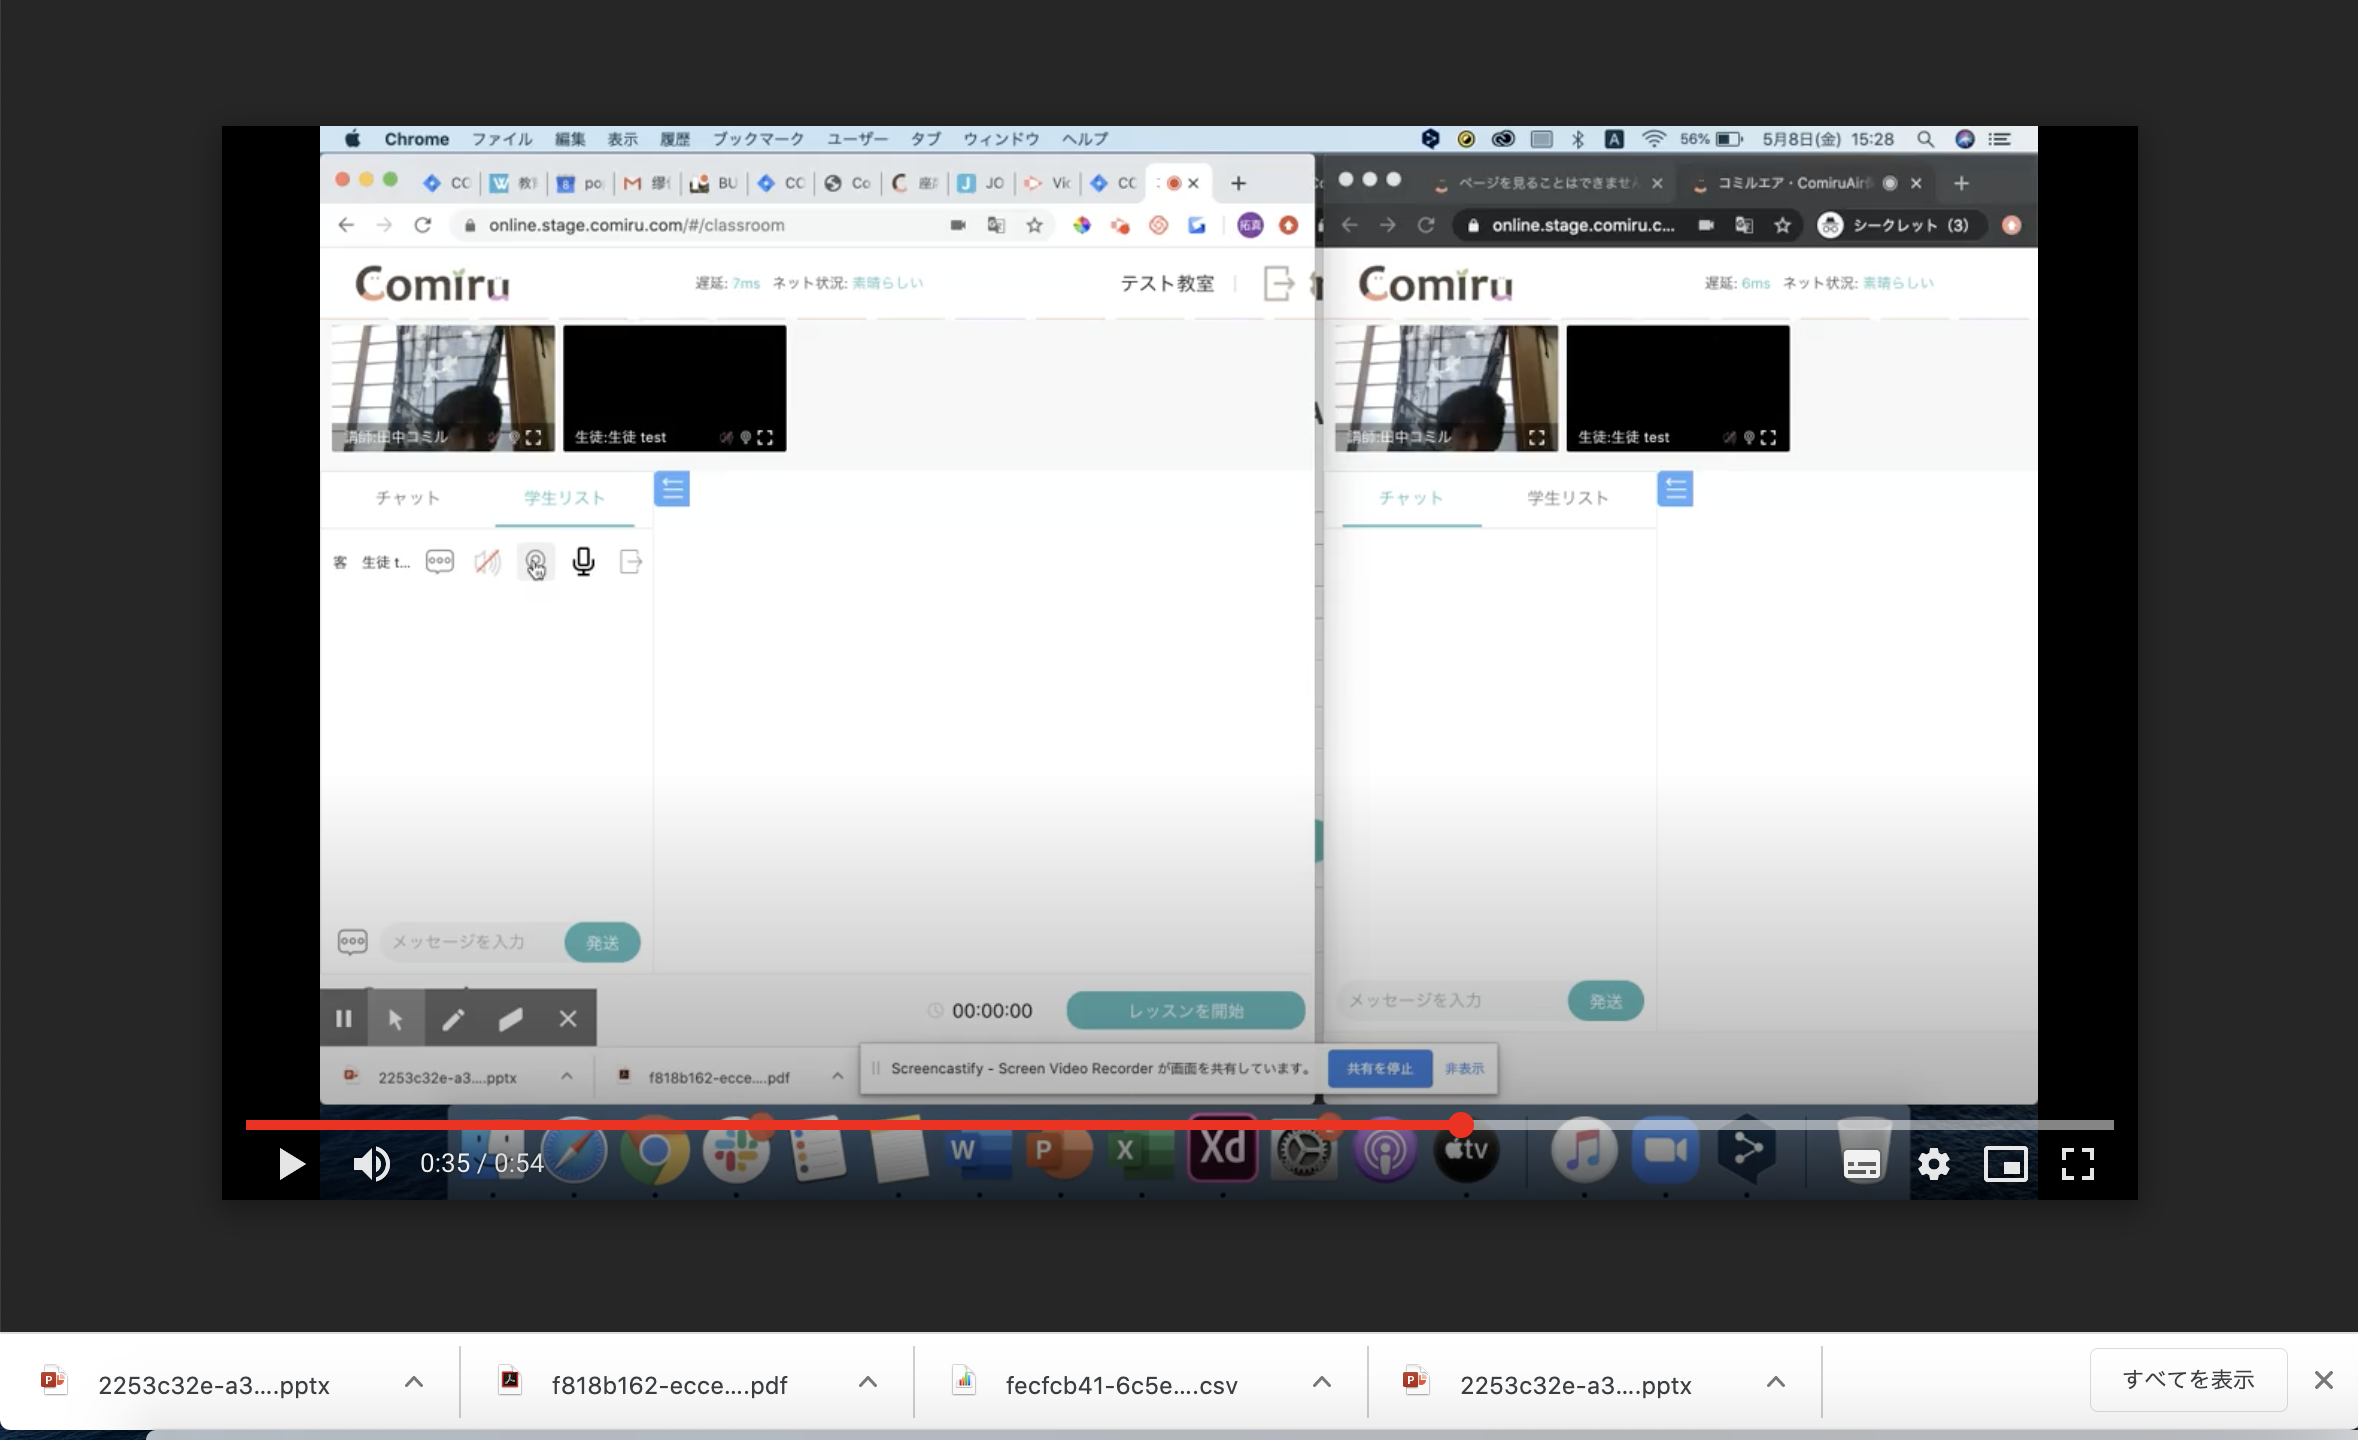This screenshot has width=2358, height=1440.
Task: Mute the video with the speaker icon
Action: tap(371, 1164)
